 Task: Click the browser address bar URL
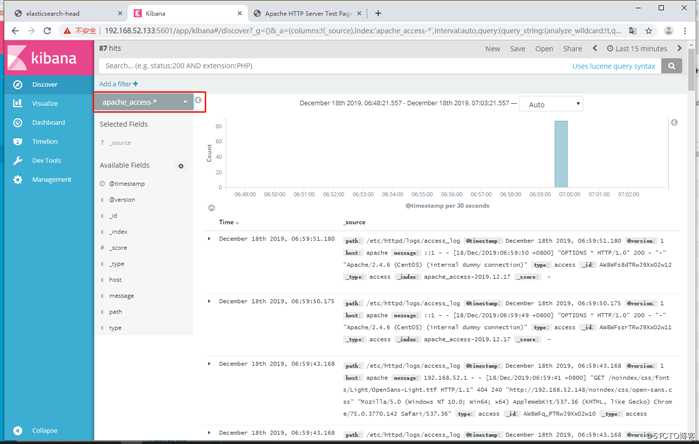362,31
